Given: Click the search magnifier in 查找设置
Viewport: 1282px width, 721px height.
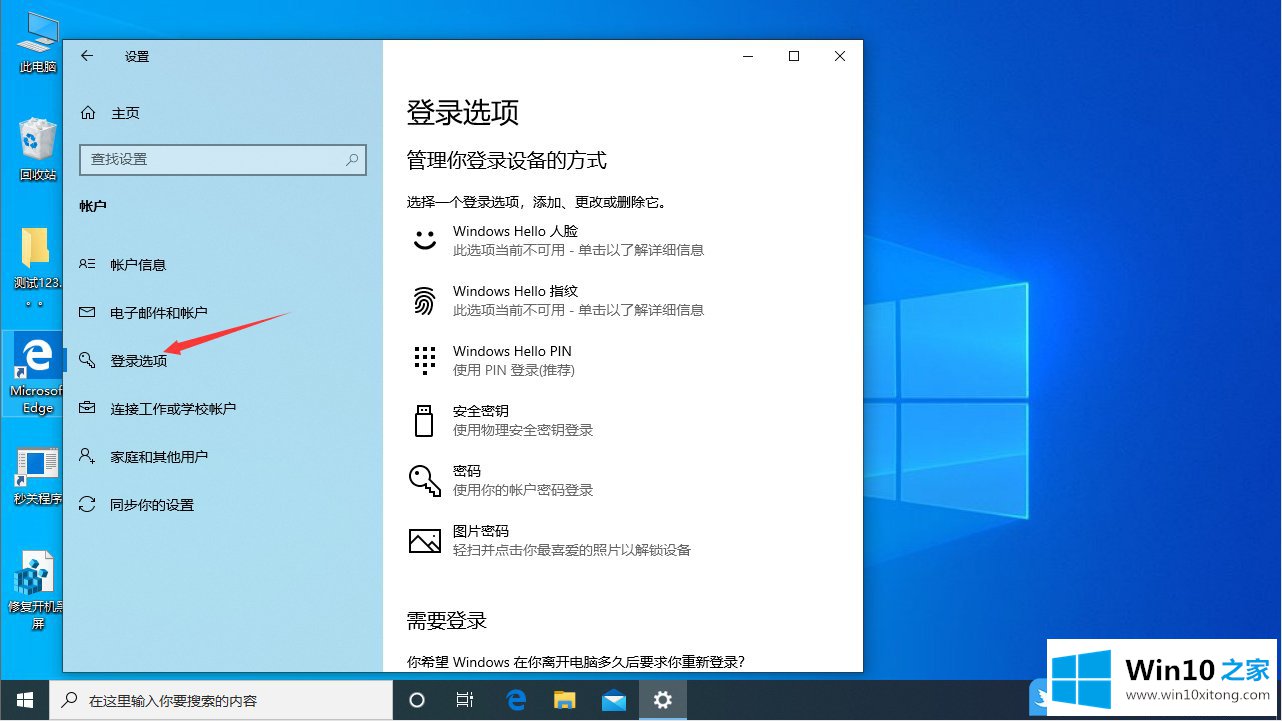Looking at the screenshot, I should click(352, 159).
